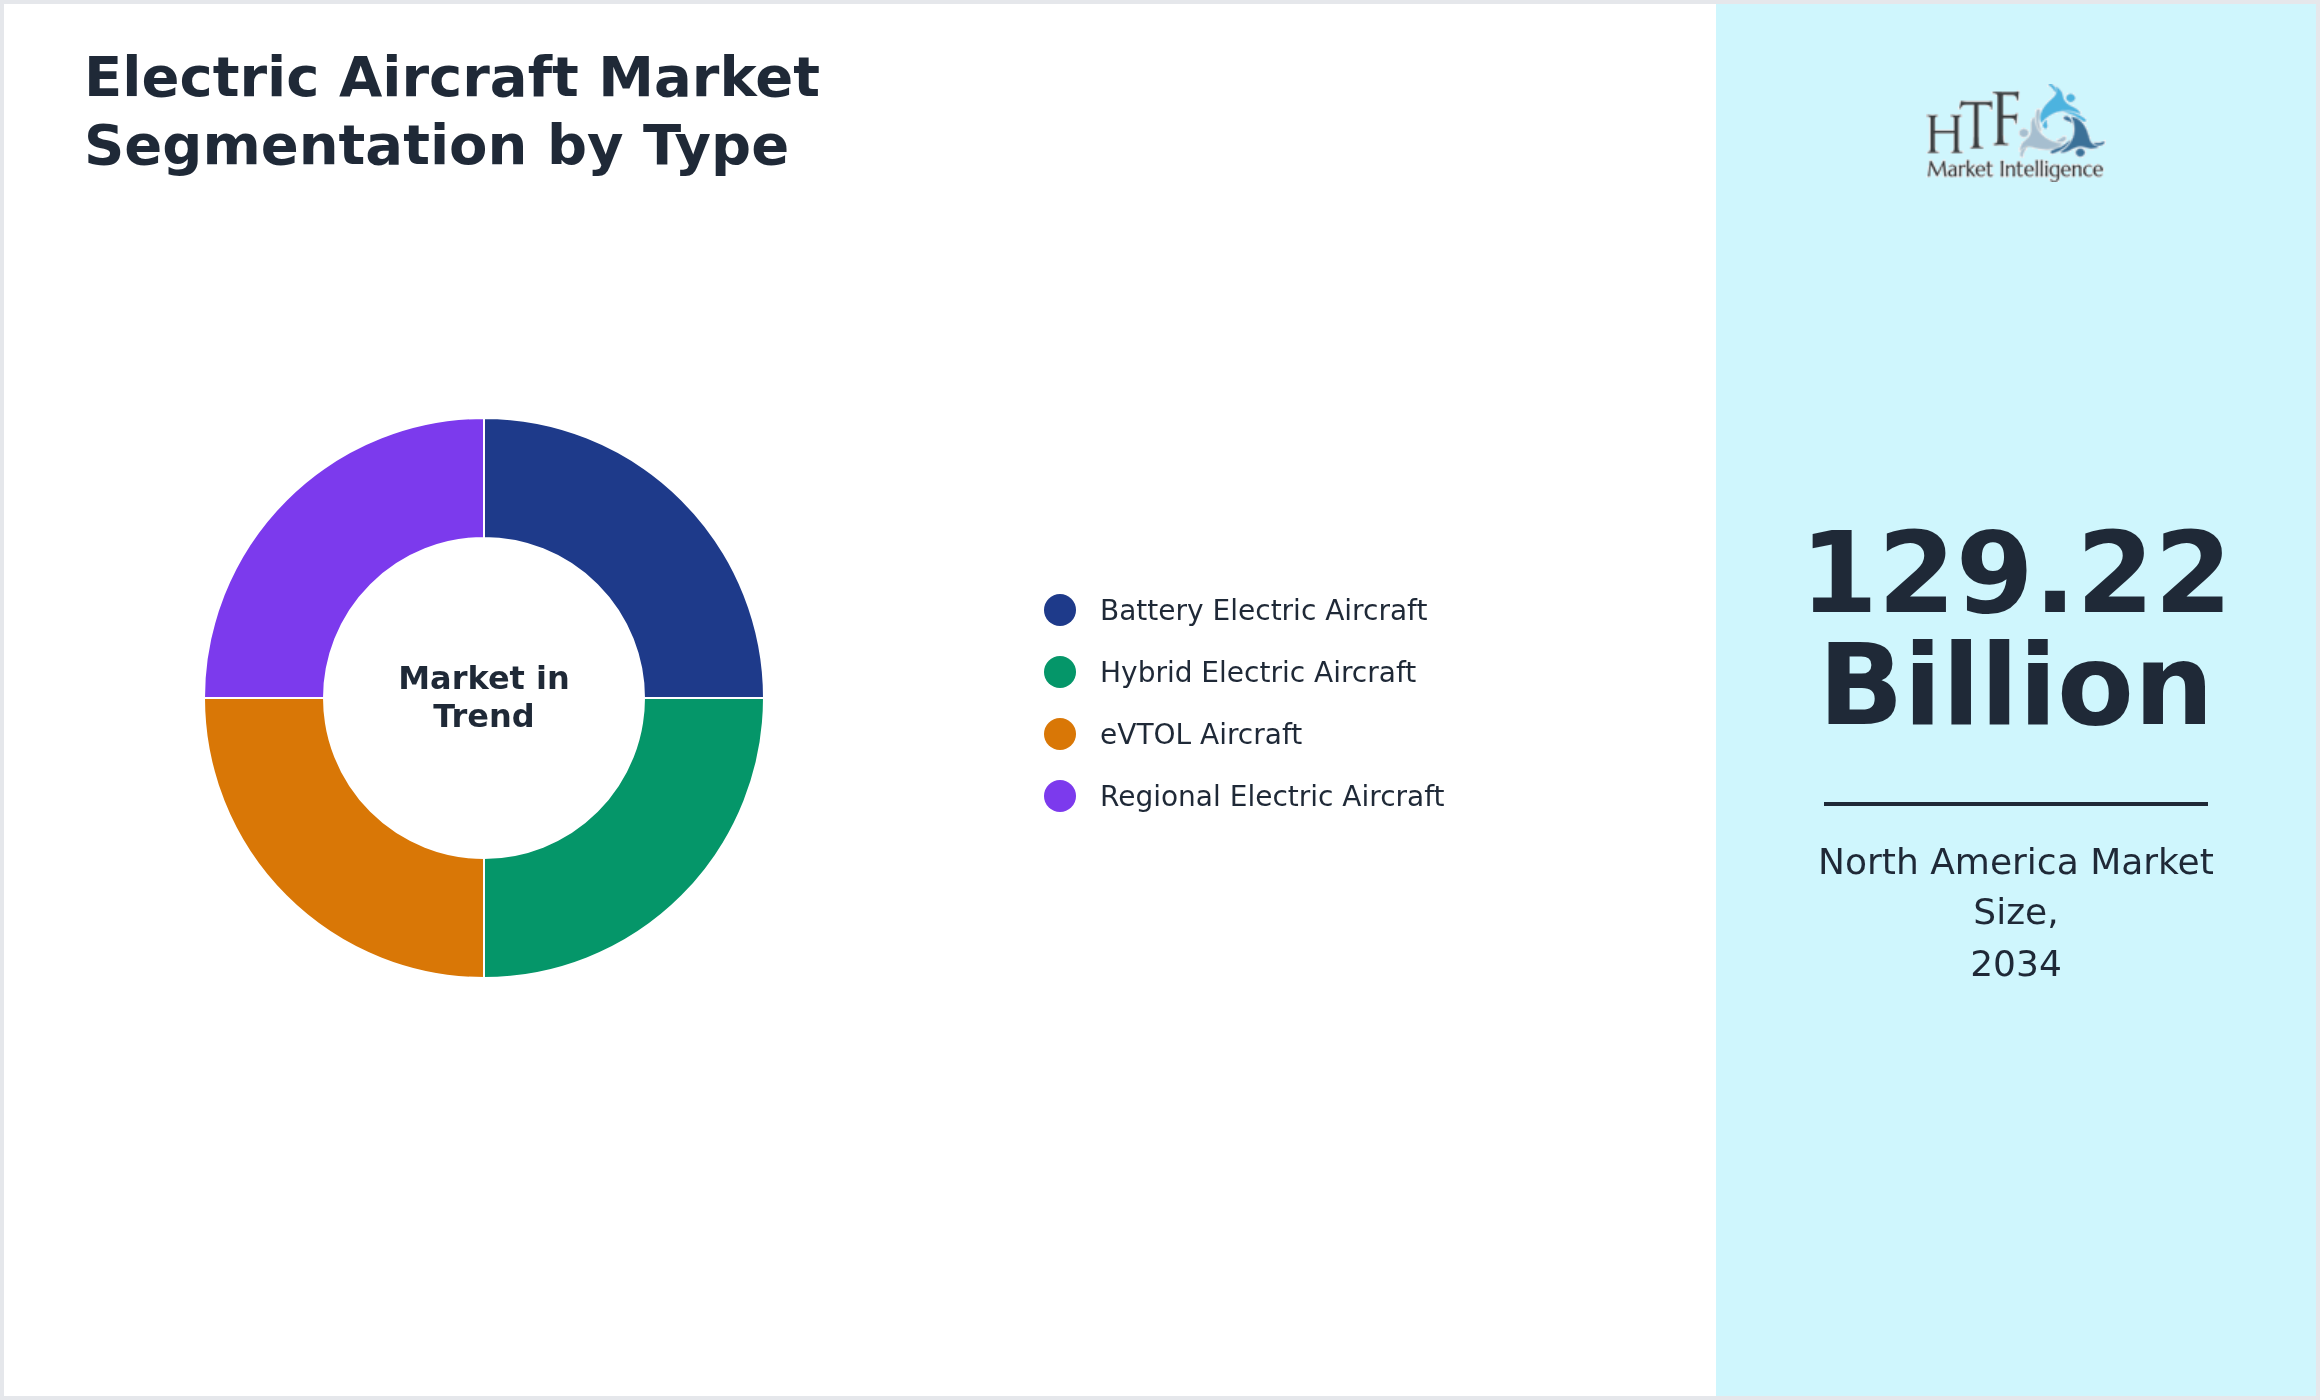2320x1400 pixels.
Task: Select the Regional Electric Aircraft legend label
Action: [1271, 796]
